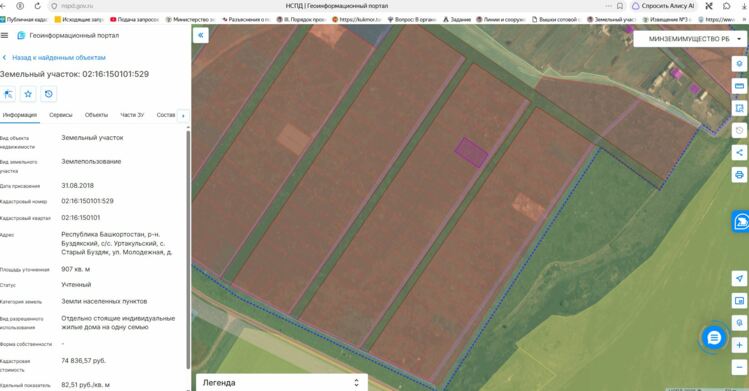Open browser downloads arrow icon
This screenshot has height=391, width=749.
tap(743, 6)
